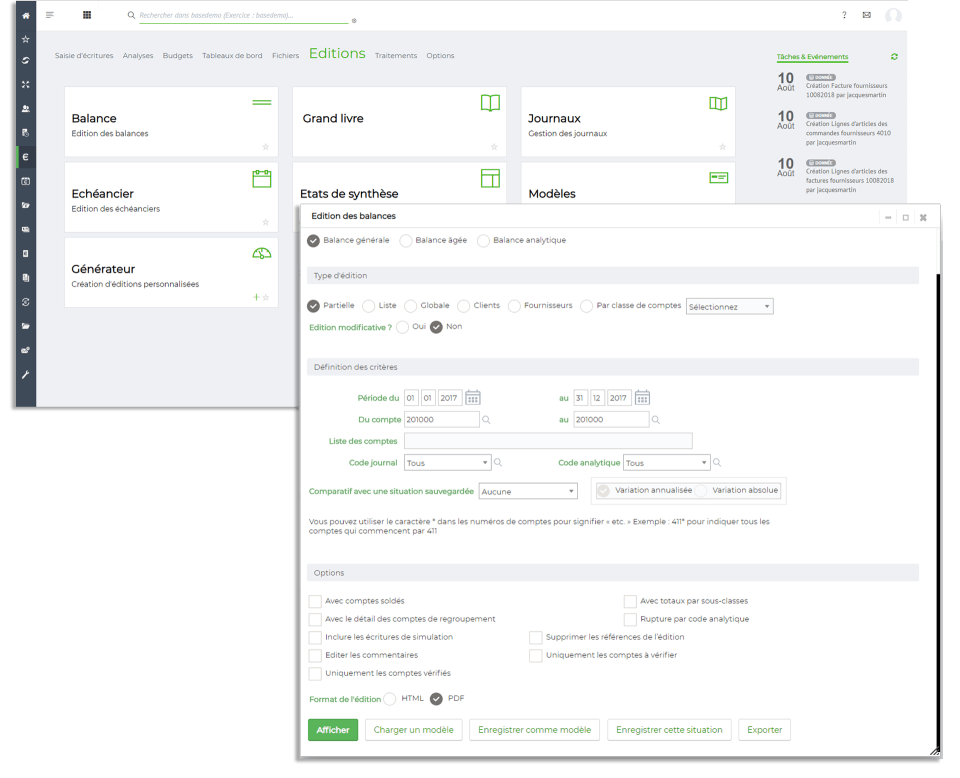Check Avec totaux par sous-classes

coord(630,601)
